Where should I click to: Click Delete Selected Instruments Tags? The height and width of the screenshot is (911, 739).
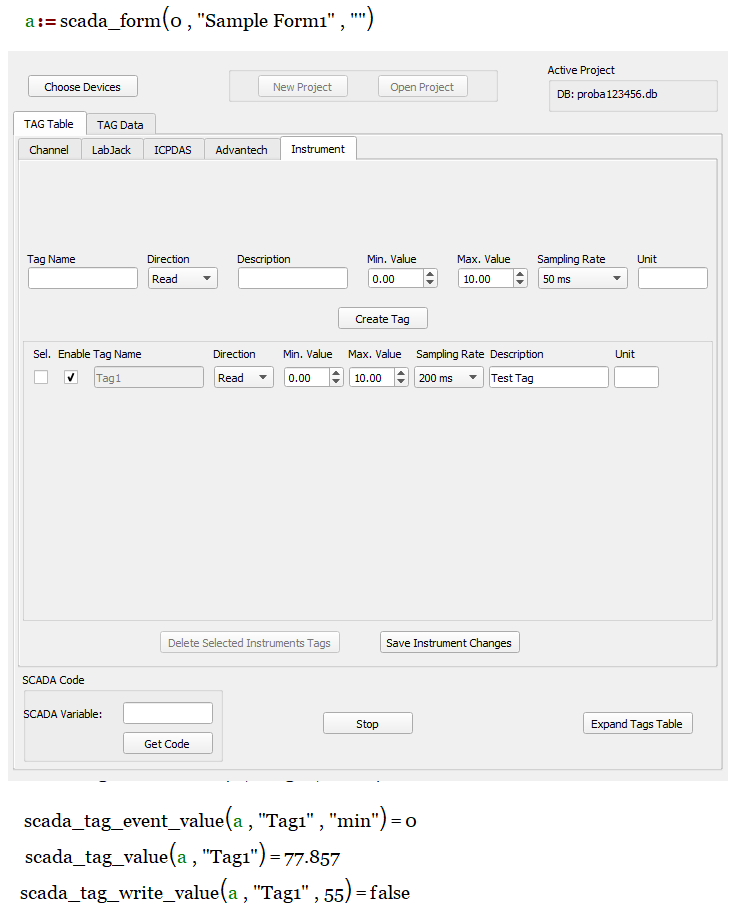pos(249,642)
